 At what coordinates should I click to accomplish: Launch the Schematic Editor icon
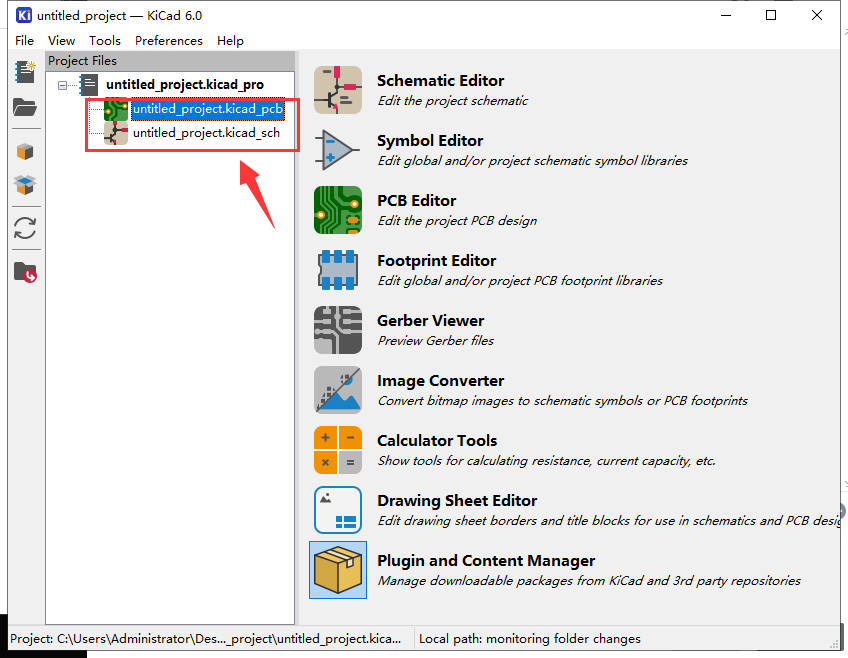[x=338, y=90]
